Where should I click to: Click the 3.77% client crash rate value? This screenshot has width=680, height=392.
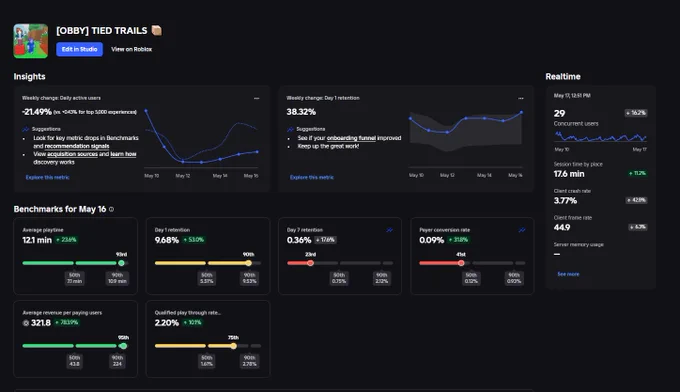565,201
